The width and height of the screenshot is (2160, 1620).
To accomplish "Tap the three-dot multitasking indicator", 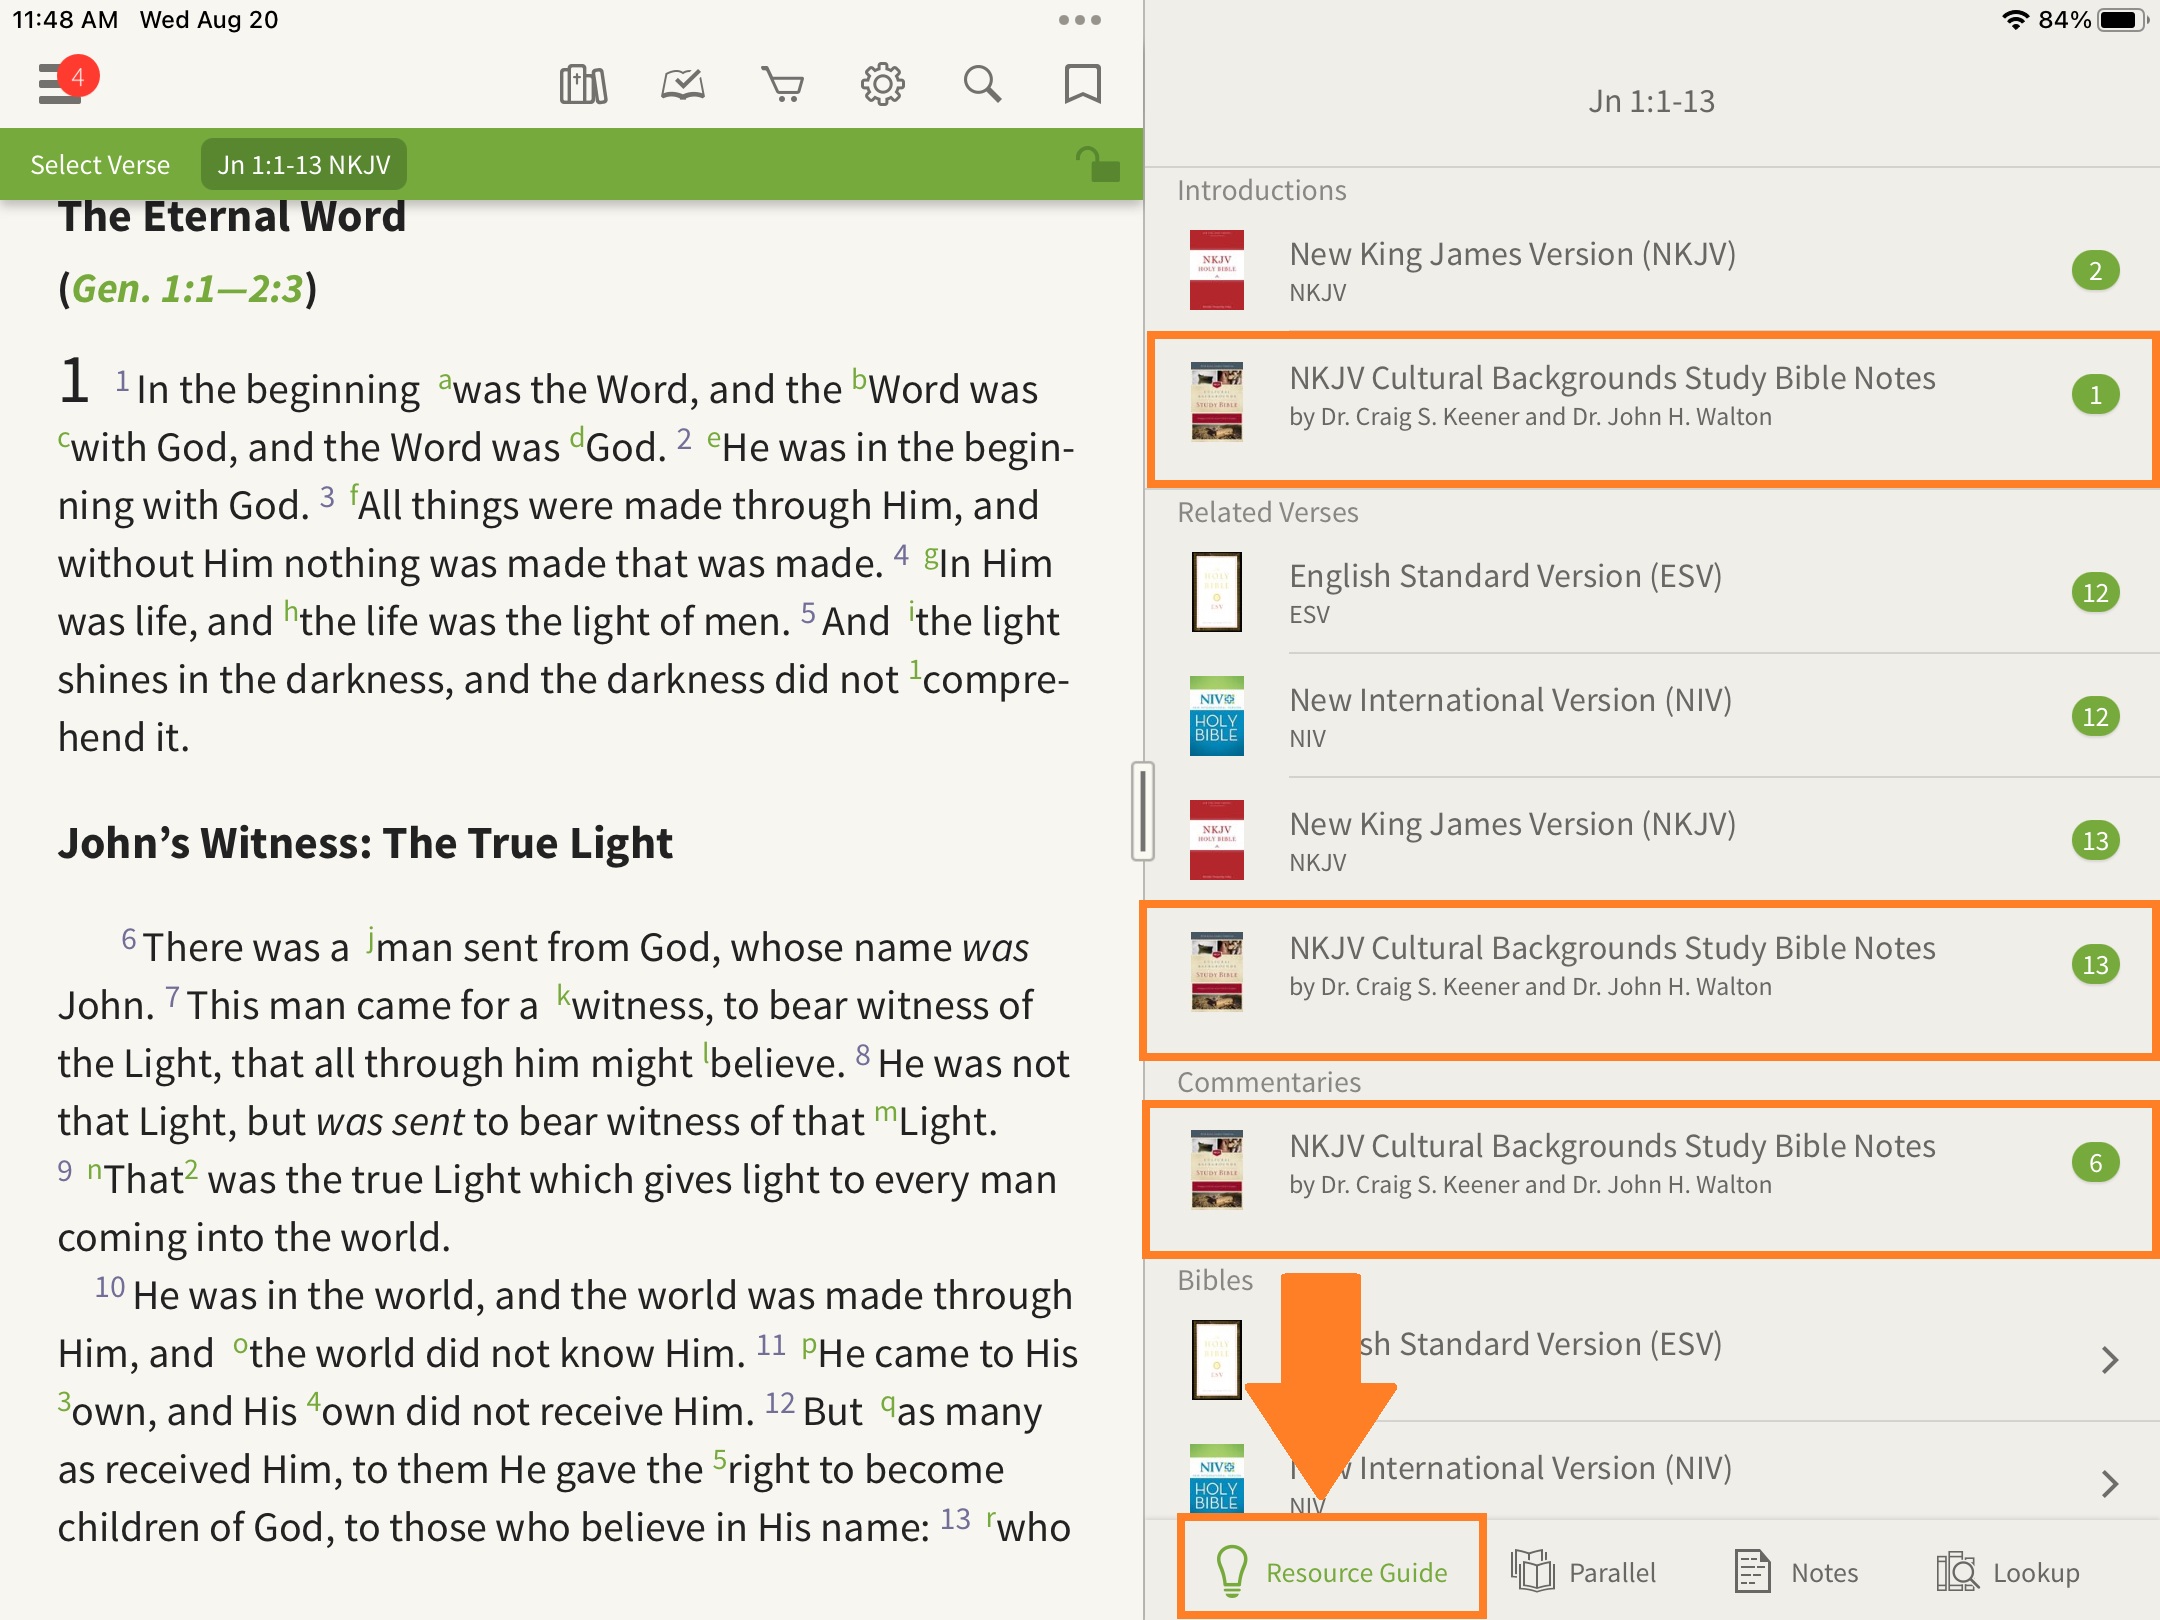I will [1079, 20].
